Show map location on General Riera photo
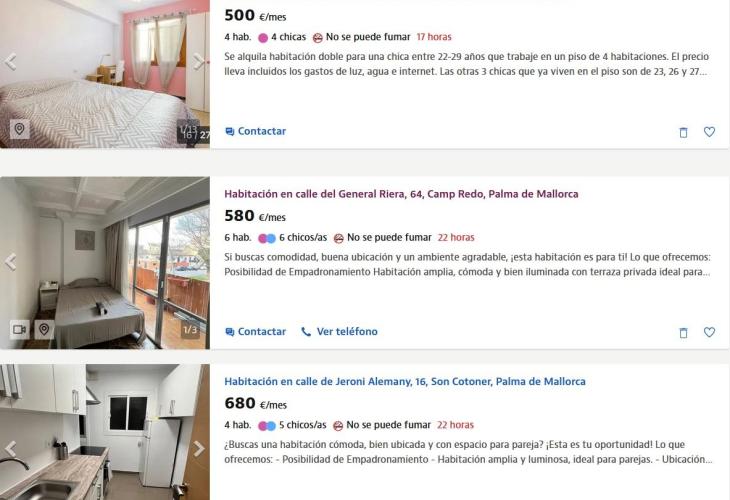 point(44,330)
